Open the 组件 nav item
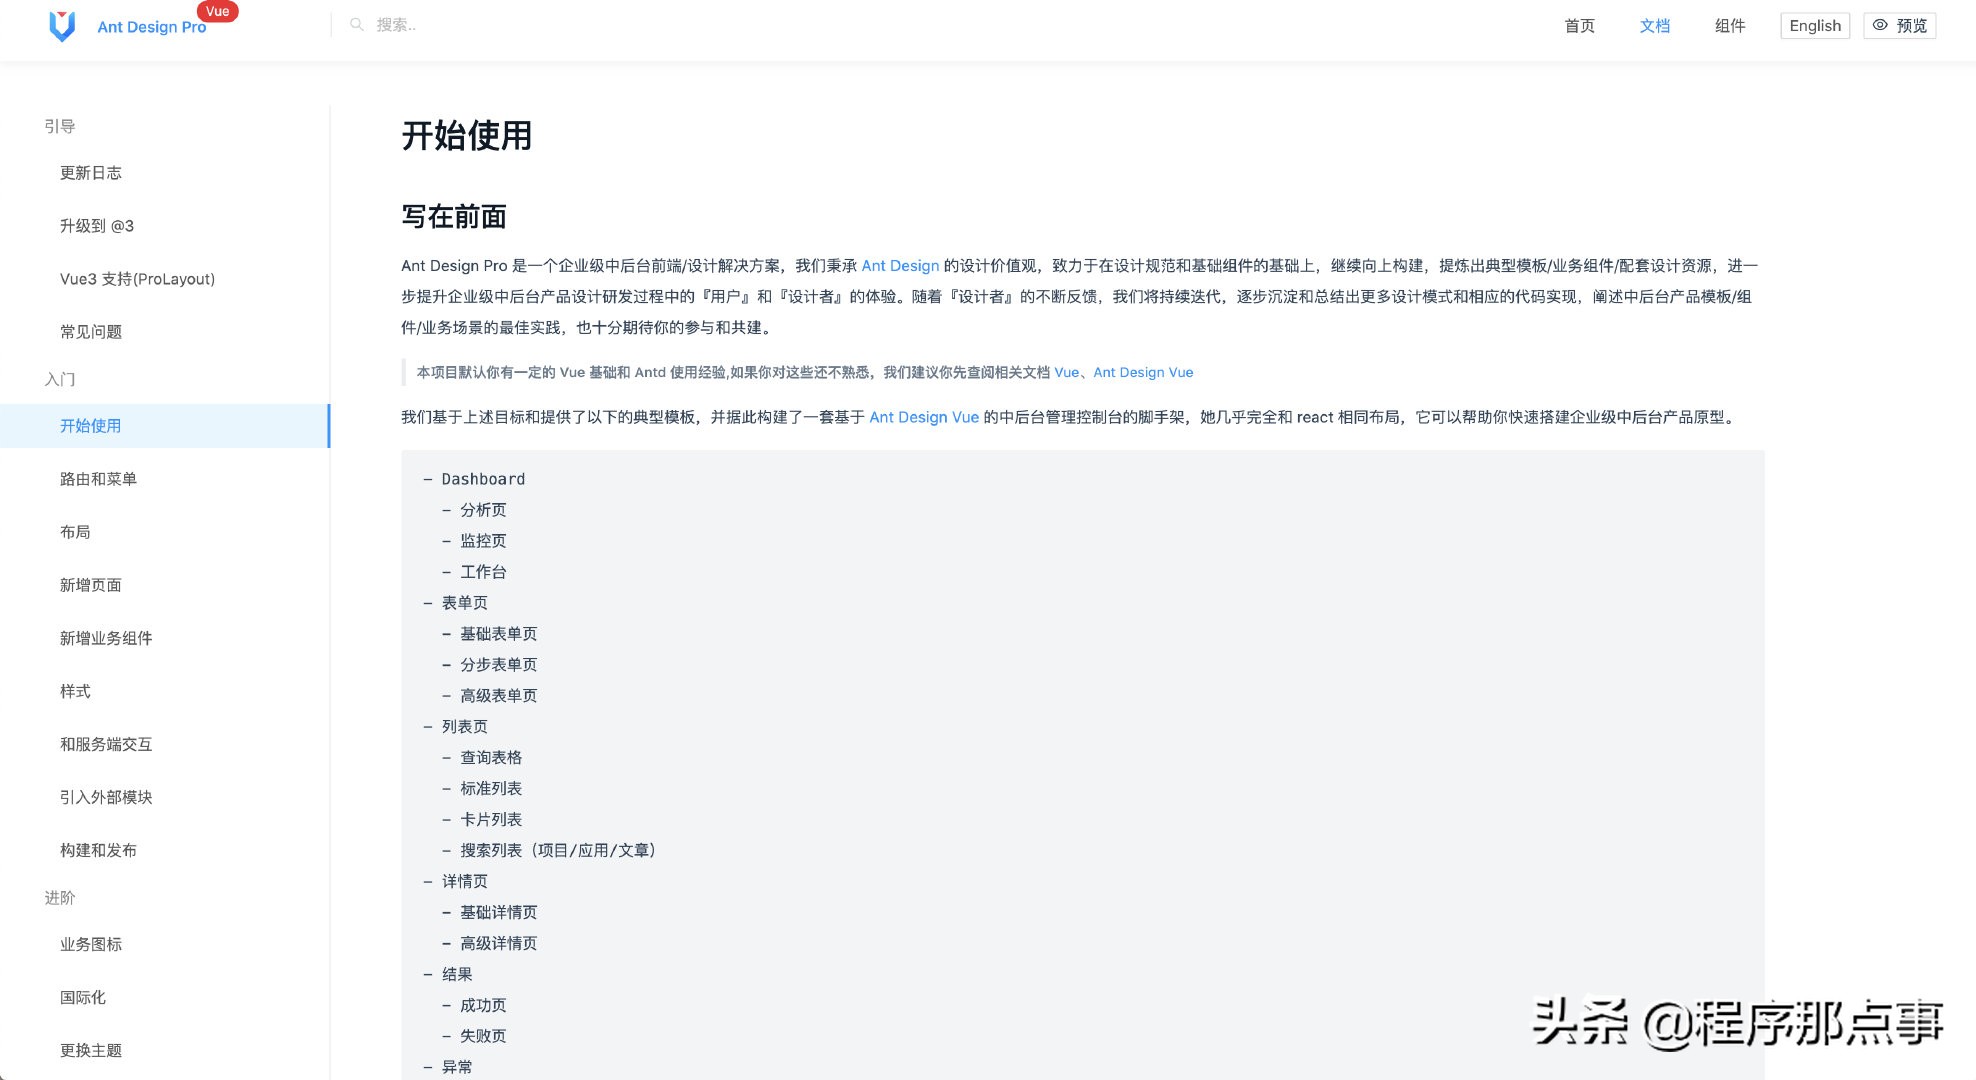The width and height of the screenshot is (1976, 1080). 1730,26
